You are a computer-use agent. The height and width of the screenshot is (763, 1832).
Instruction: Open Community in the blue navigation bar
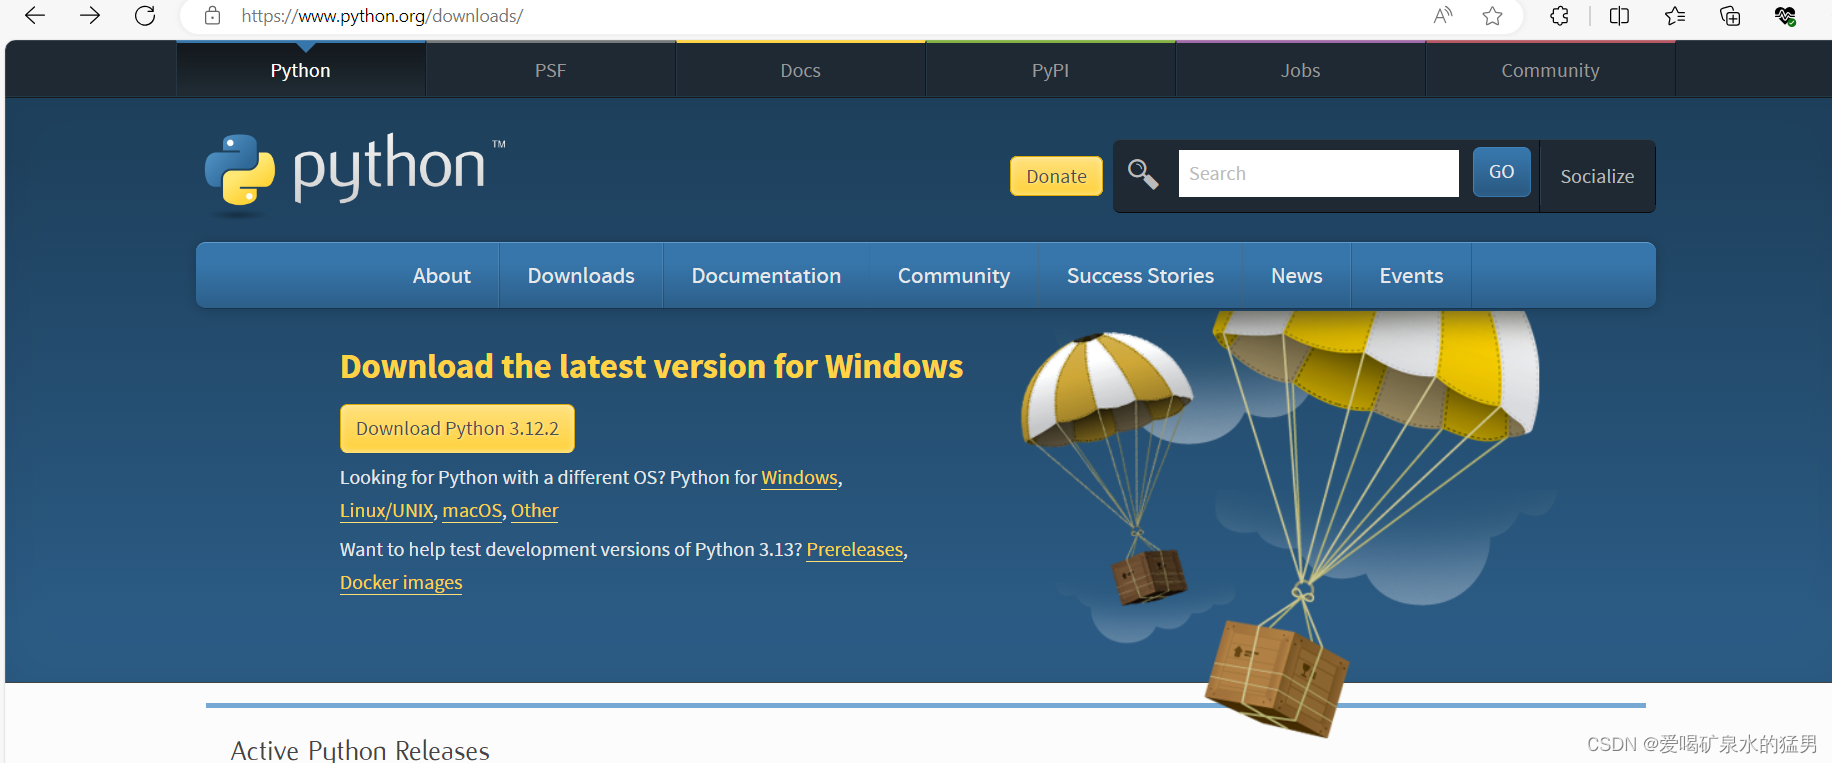pyautogui.click(x=954, y=275)
